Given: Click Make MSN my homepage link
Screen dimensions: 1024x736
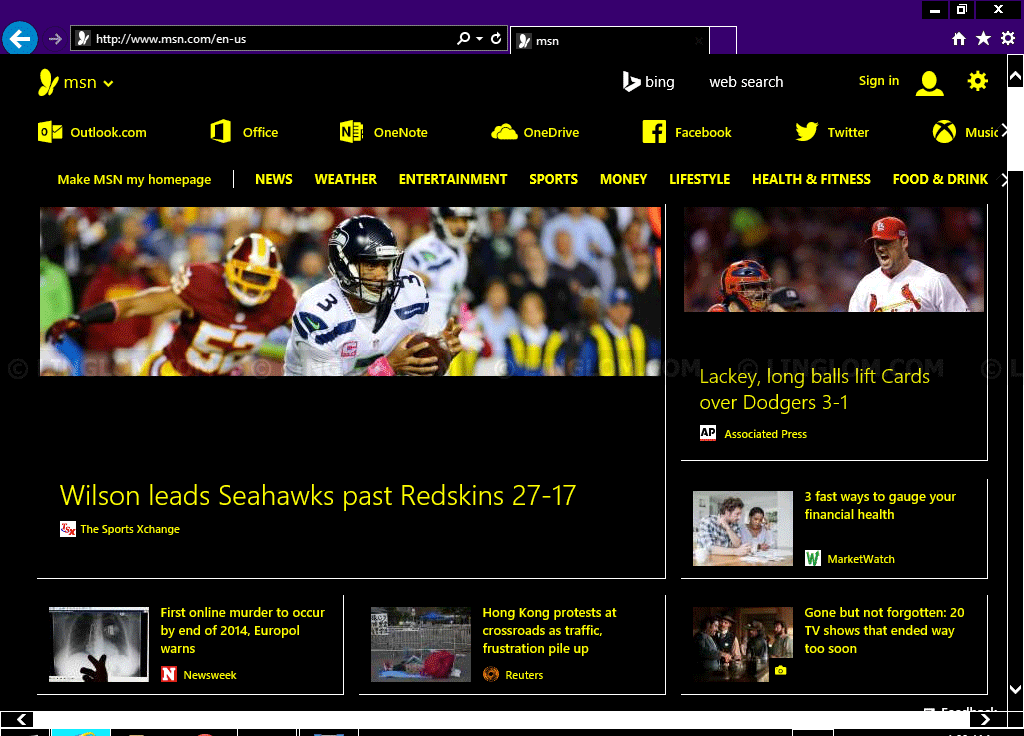Looking at the screenshot, I should tap(134, 180).
